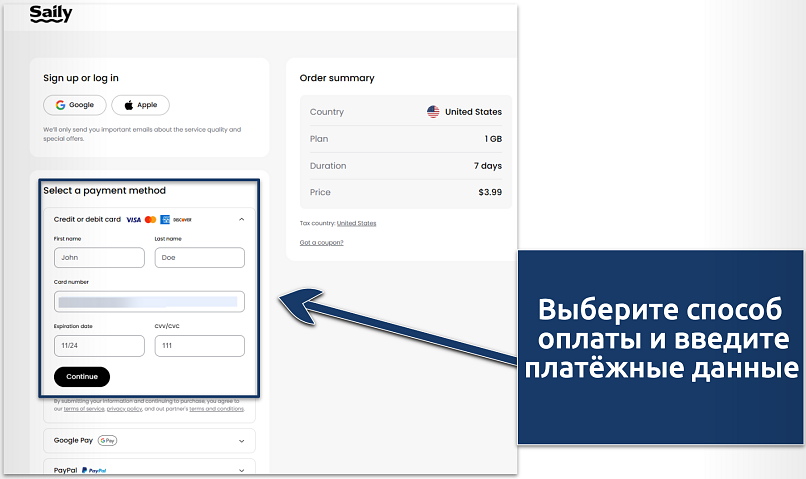Click the Visa card icon
Image resolution: width=806 pixels, height=479 pixels.
click(134, 219)
